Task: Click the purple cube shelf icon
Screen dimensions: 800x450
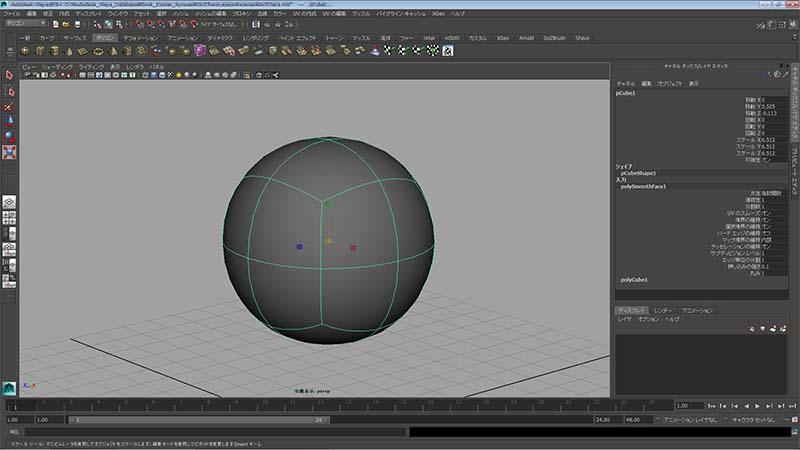Action: tap(199, 50)
